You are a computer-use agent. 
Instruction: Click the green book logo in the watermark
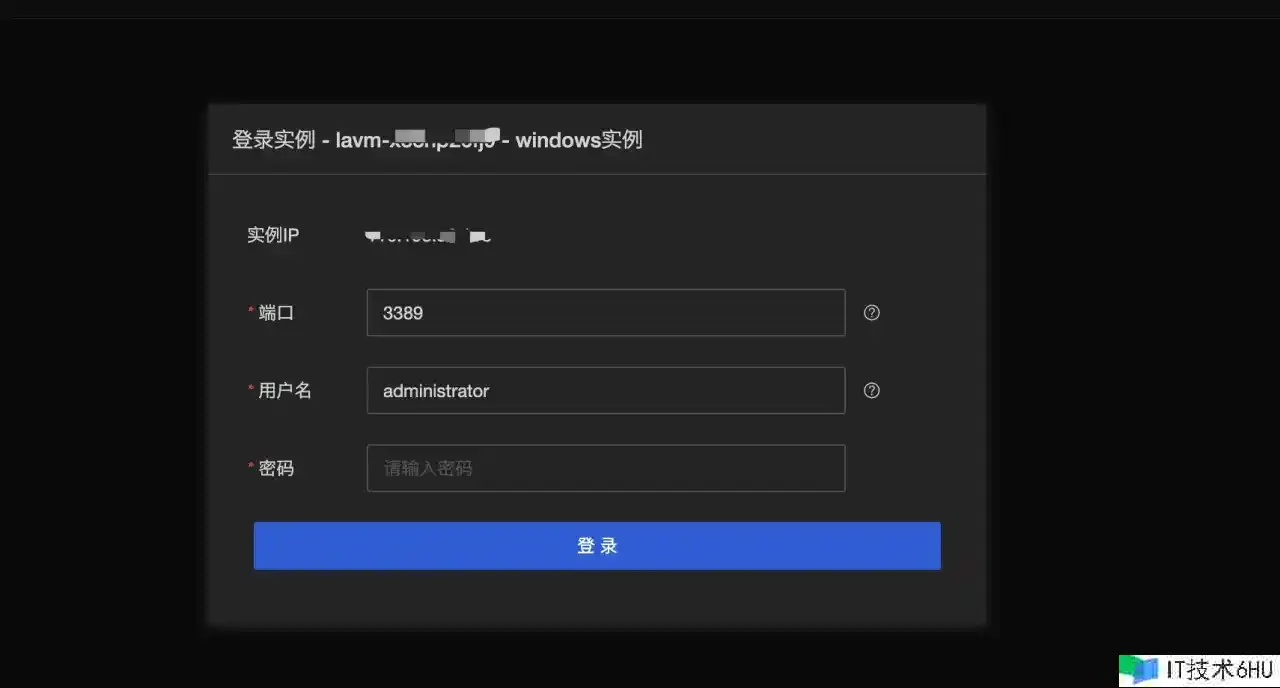tap(1138, 669)
